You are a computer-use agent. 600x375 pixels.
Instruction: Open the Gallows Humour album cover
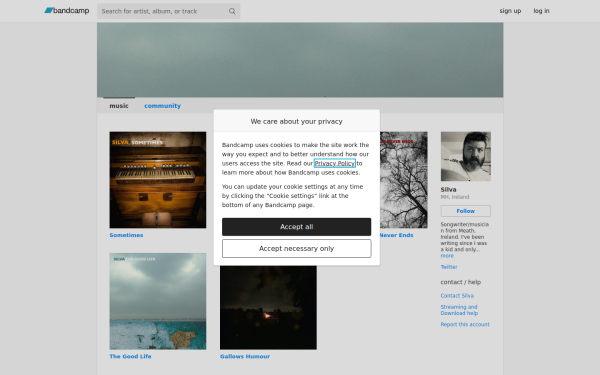coord(268,307)
